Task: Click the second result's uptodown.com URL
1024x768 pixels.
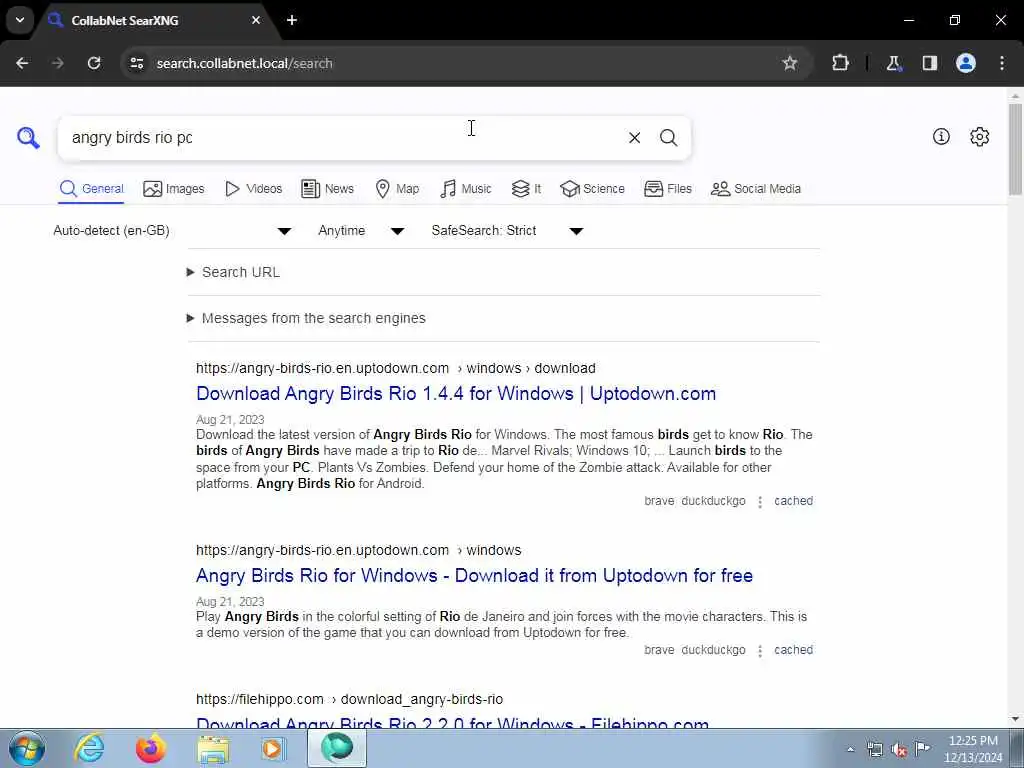Action: (359, 551)
